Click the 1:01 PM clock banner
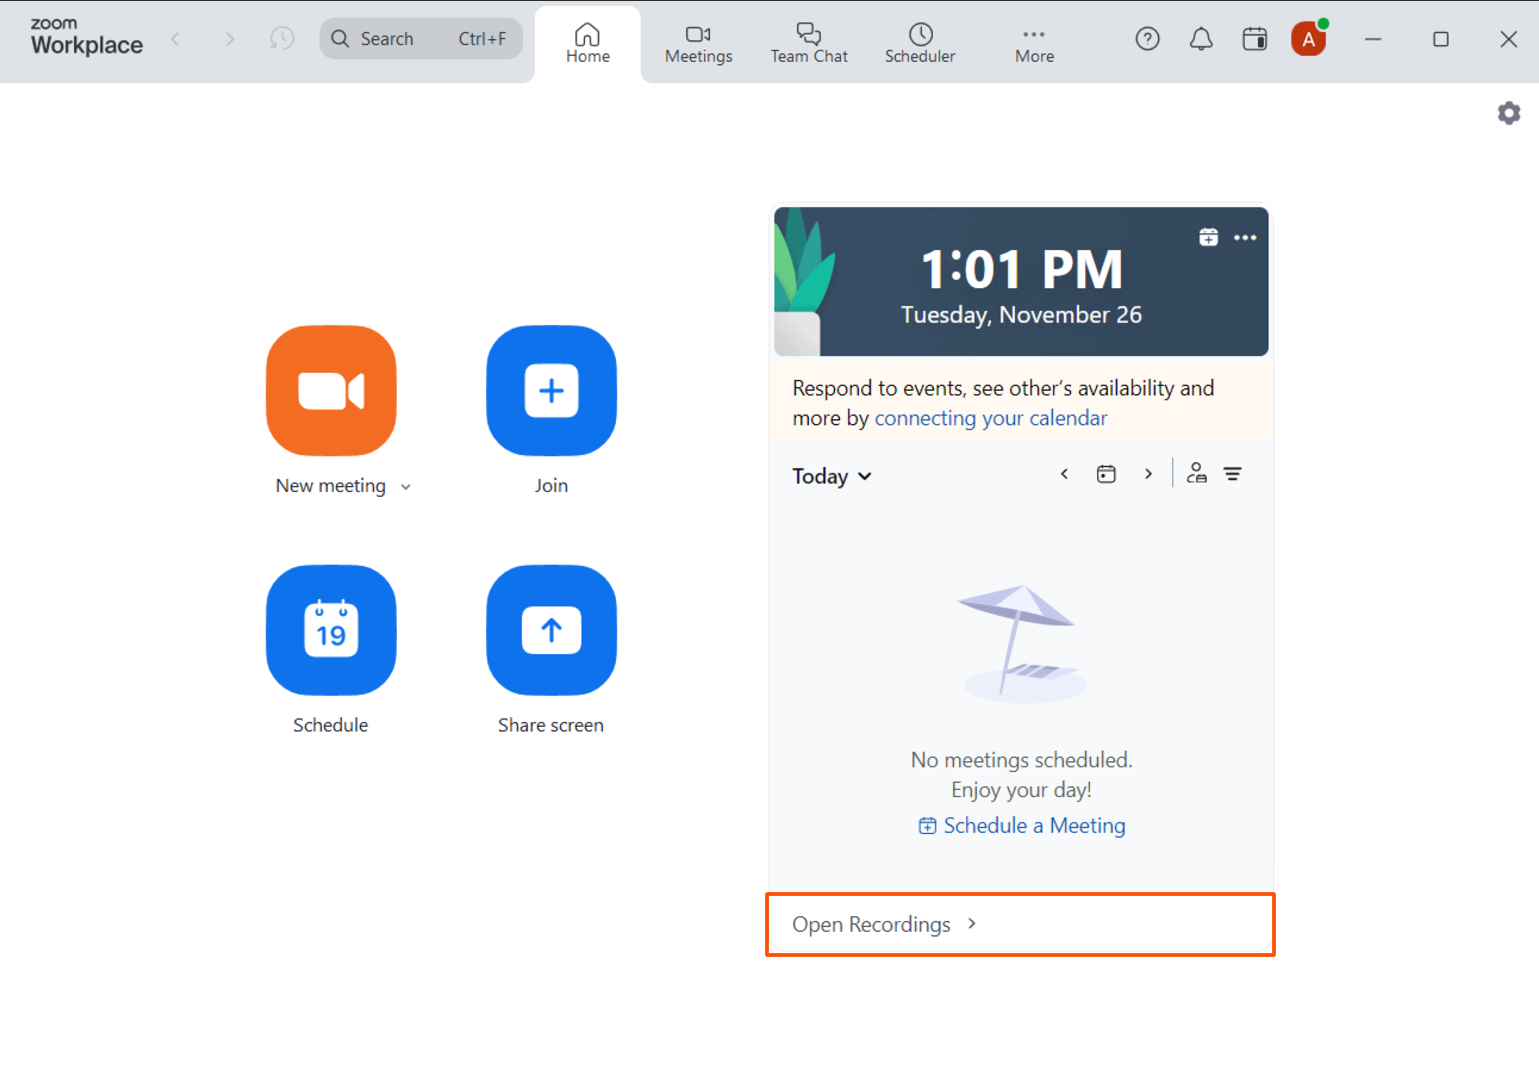1539x1067 pixels. tap(1021, 281)
